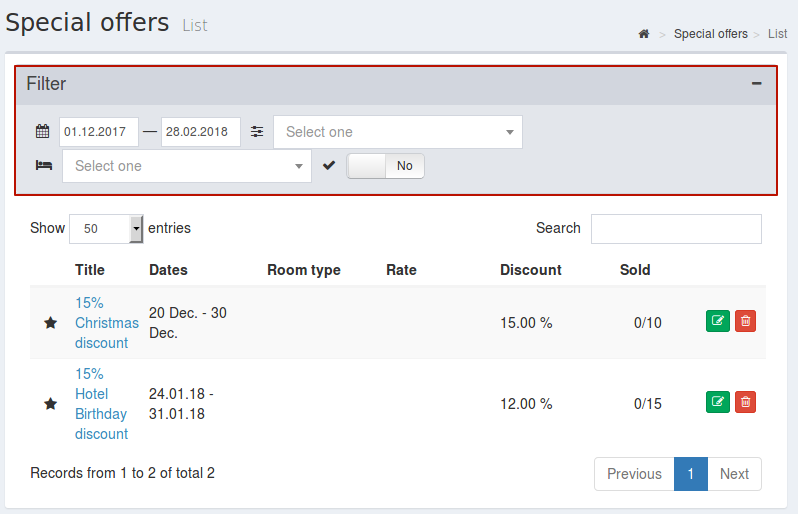Click the Search input field
Viewport: 798px width, 514px height.
click(676, 229)
